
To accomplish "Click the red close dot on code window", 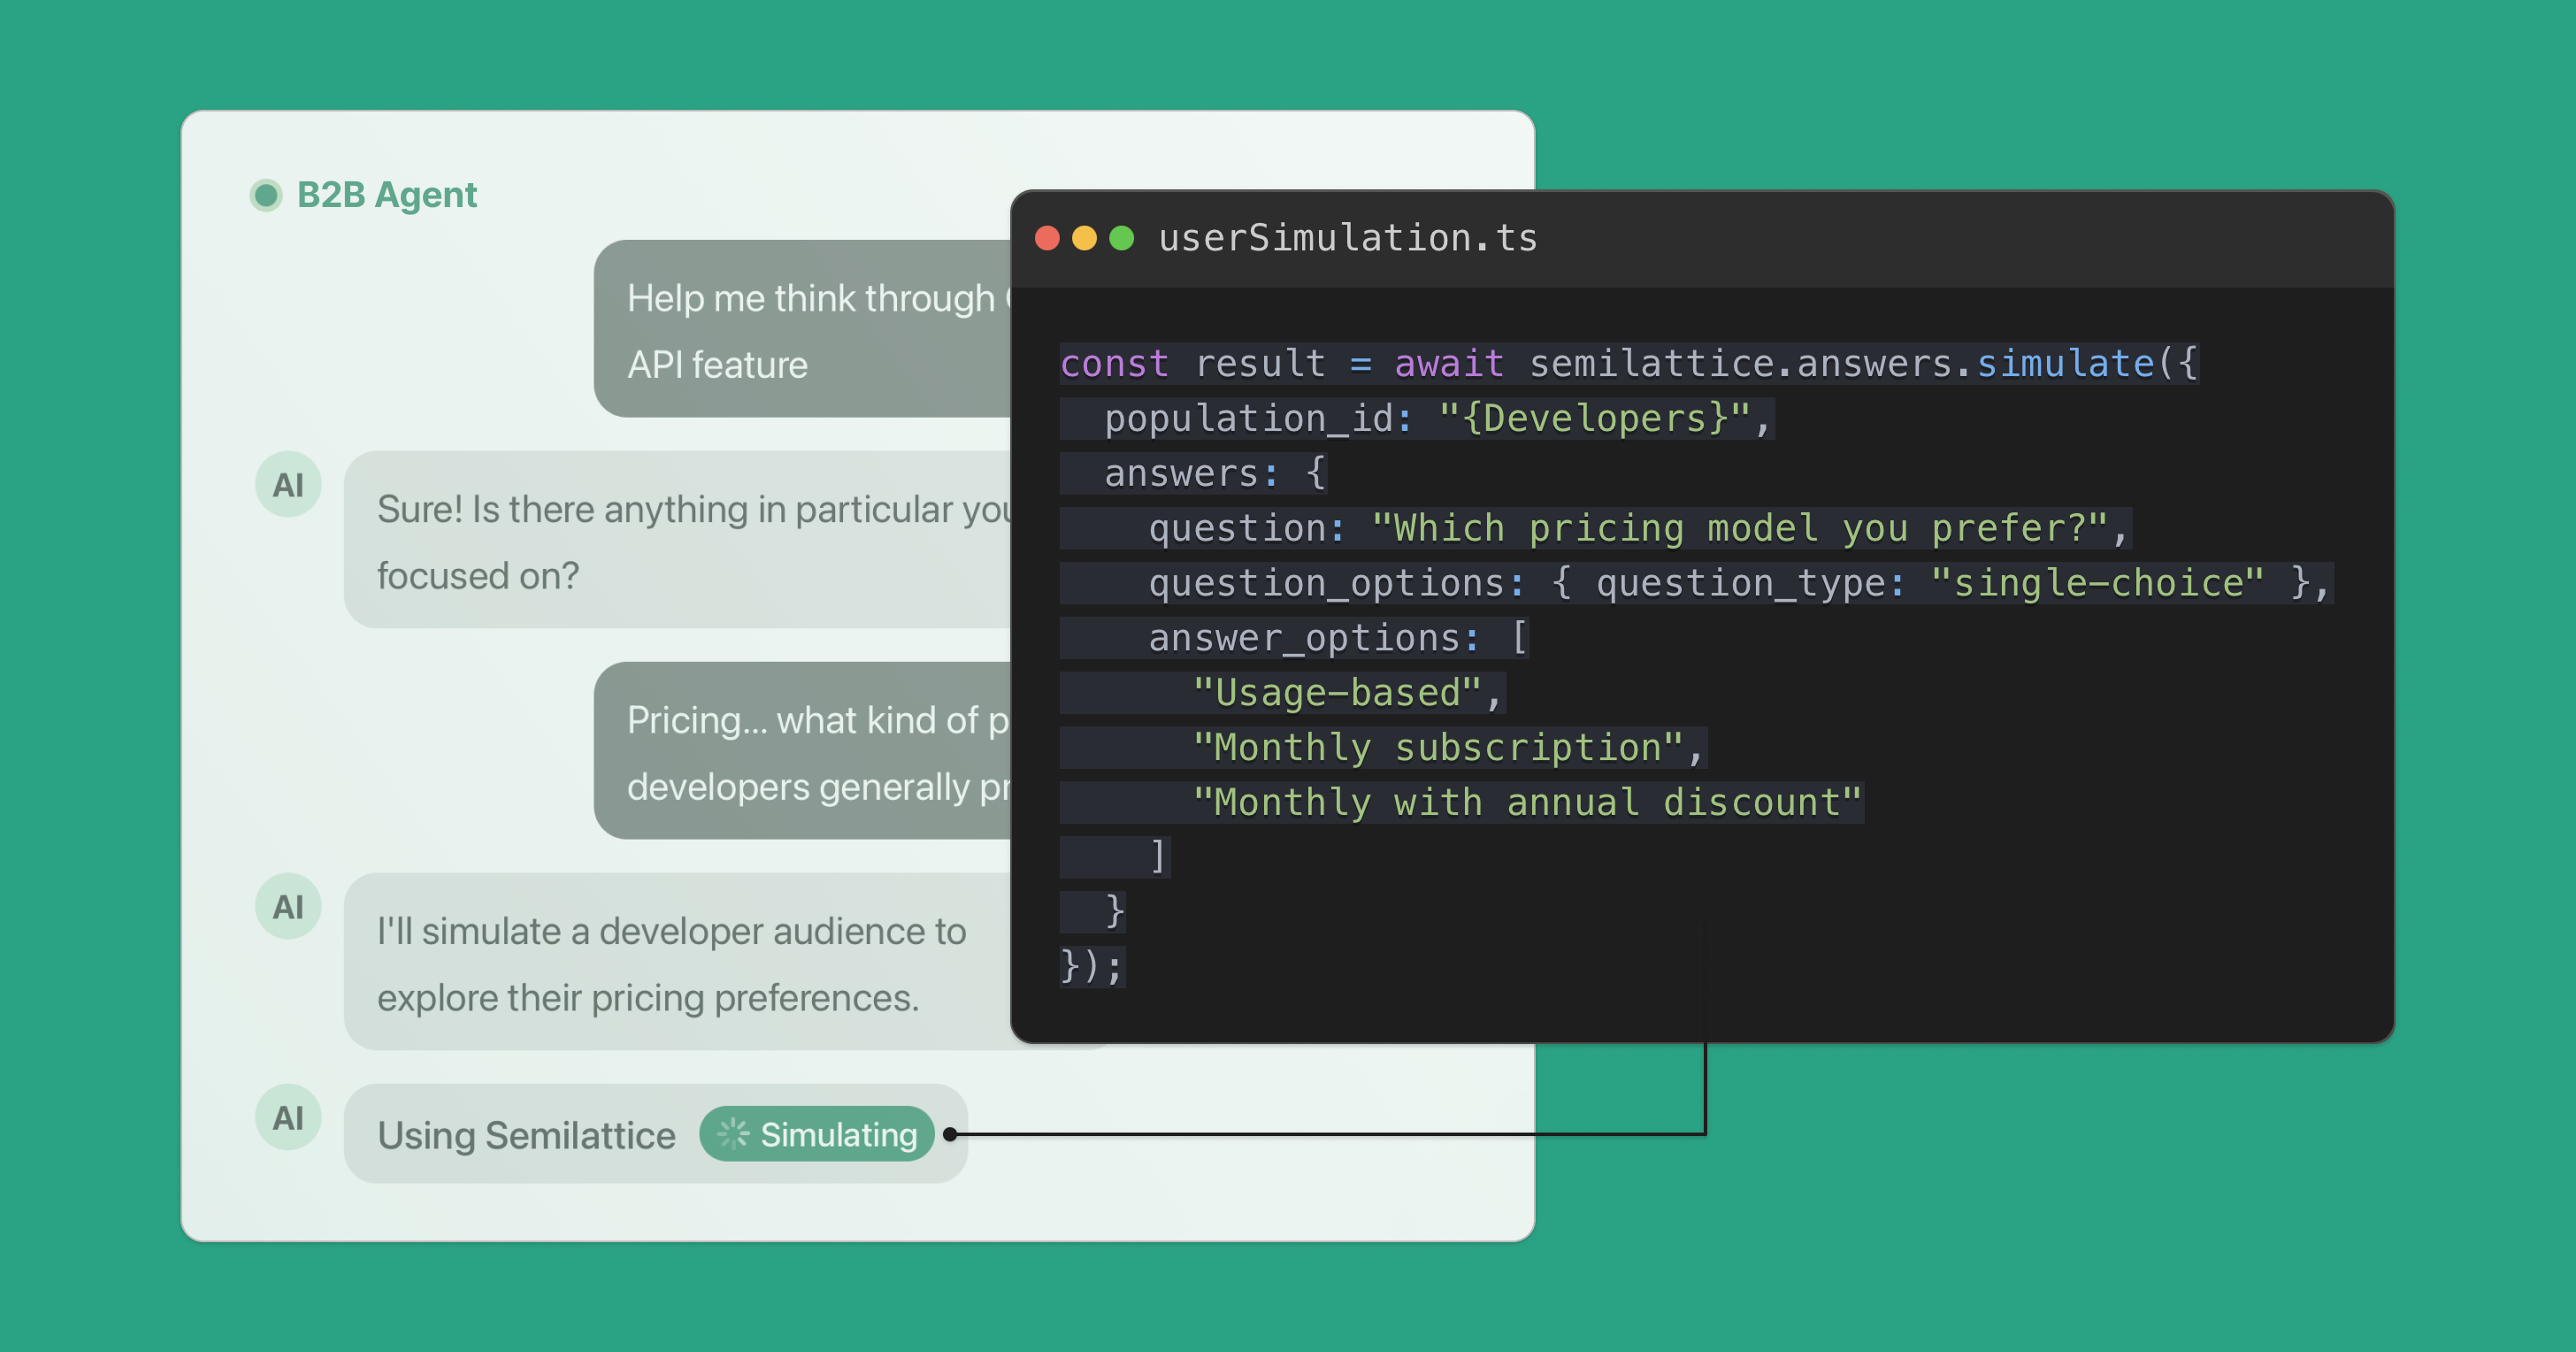I will pos(1047,238).
